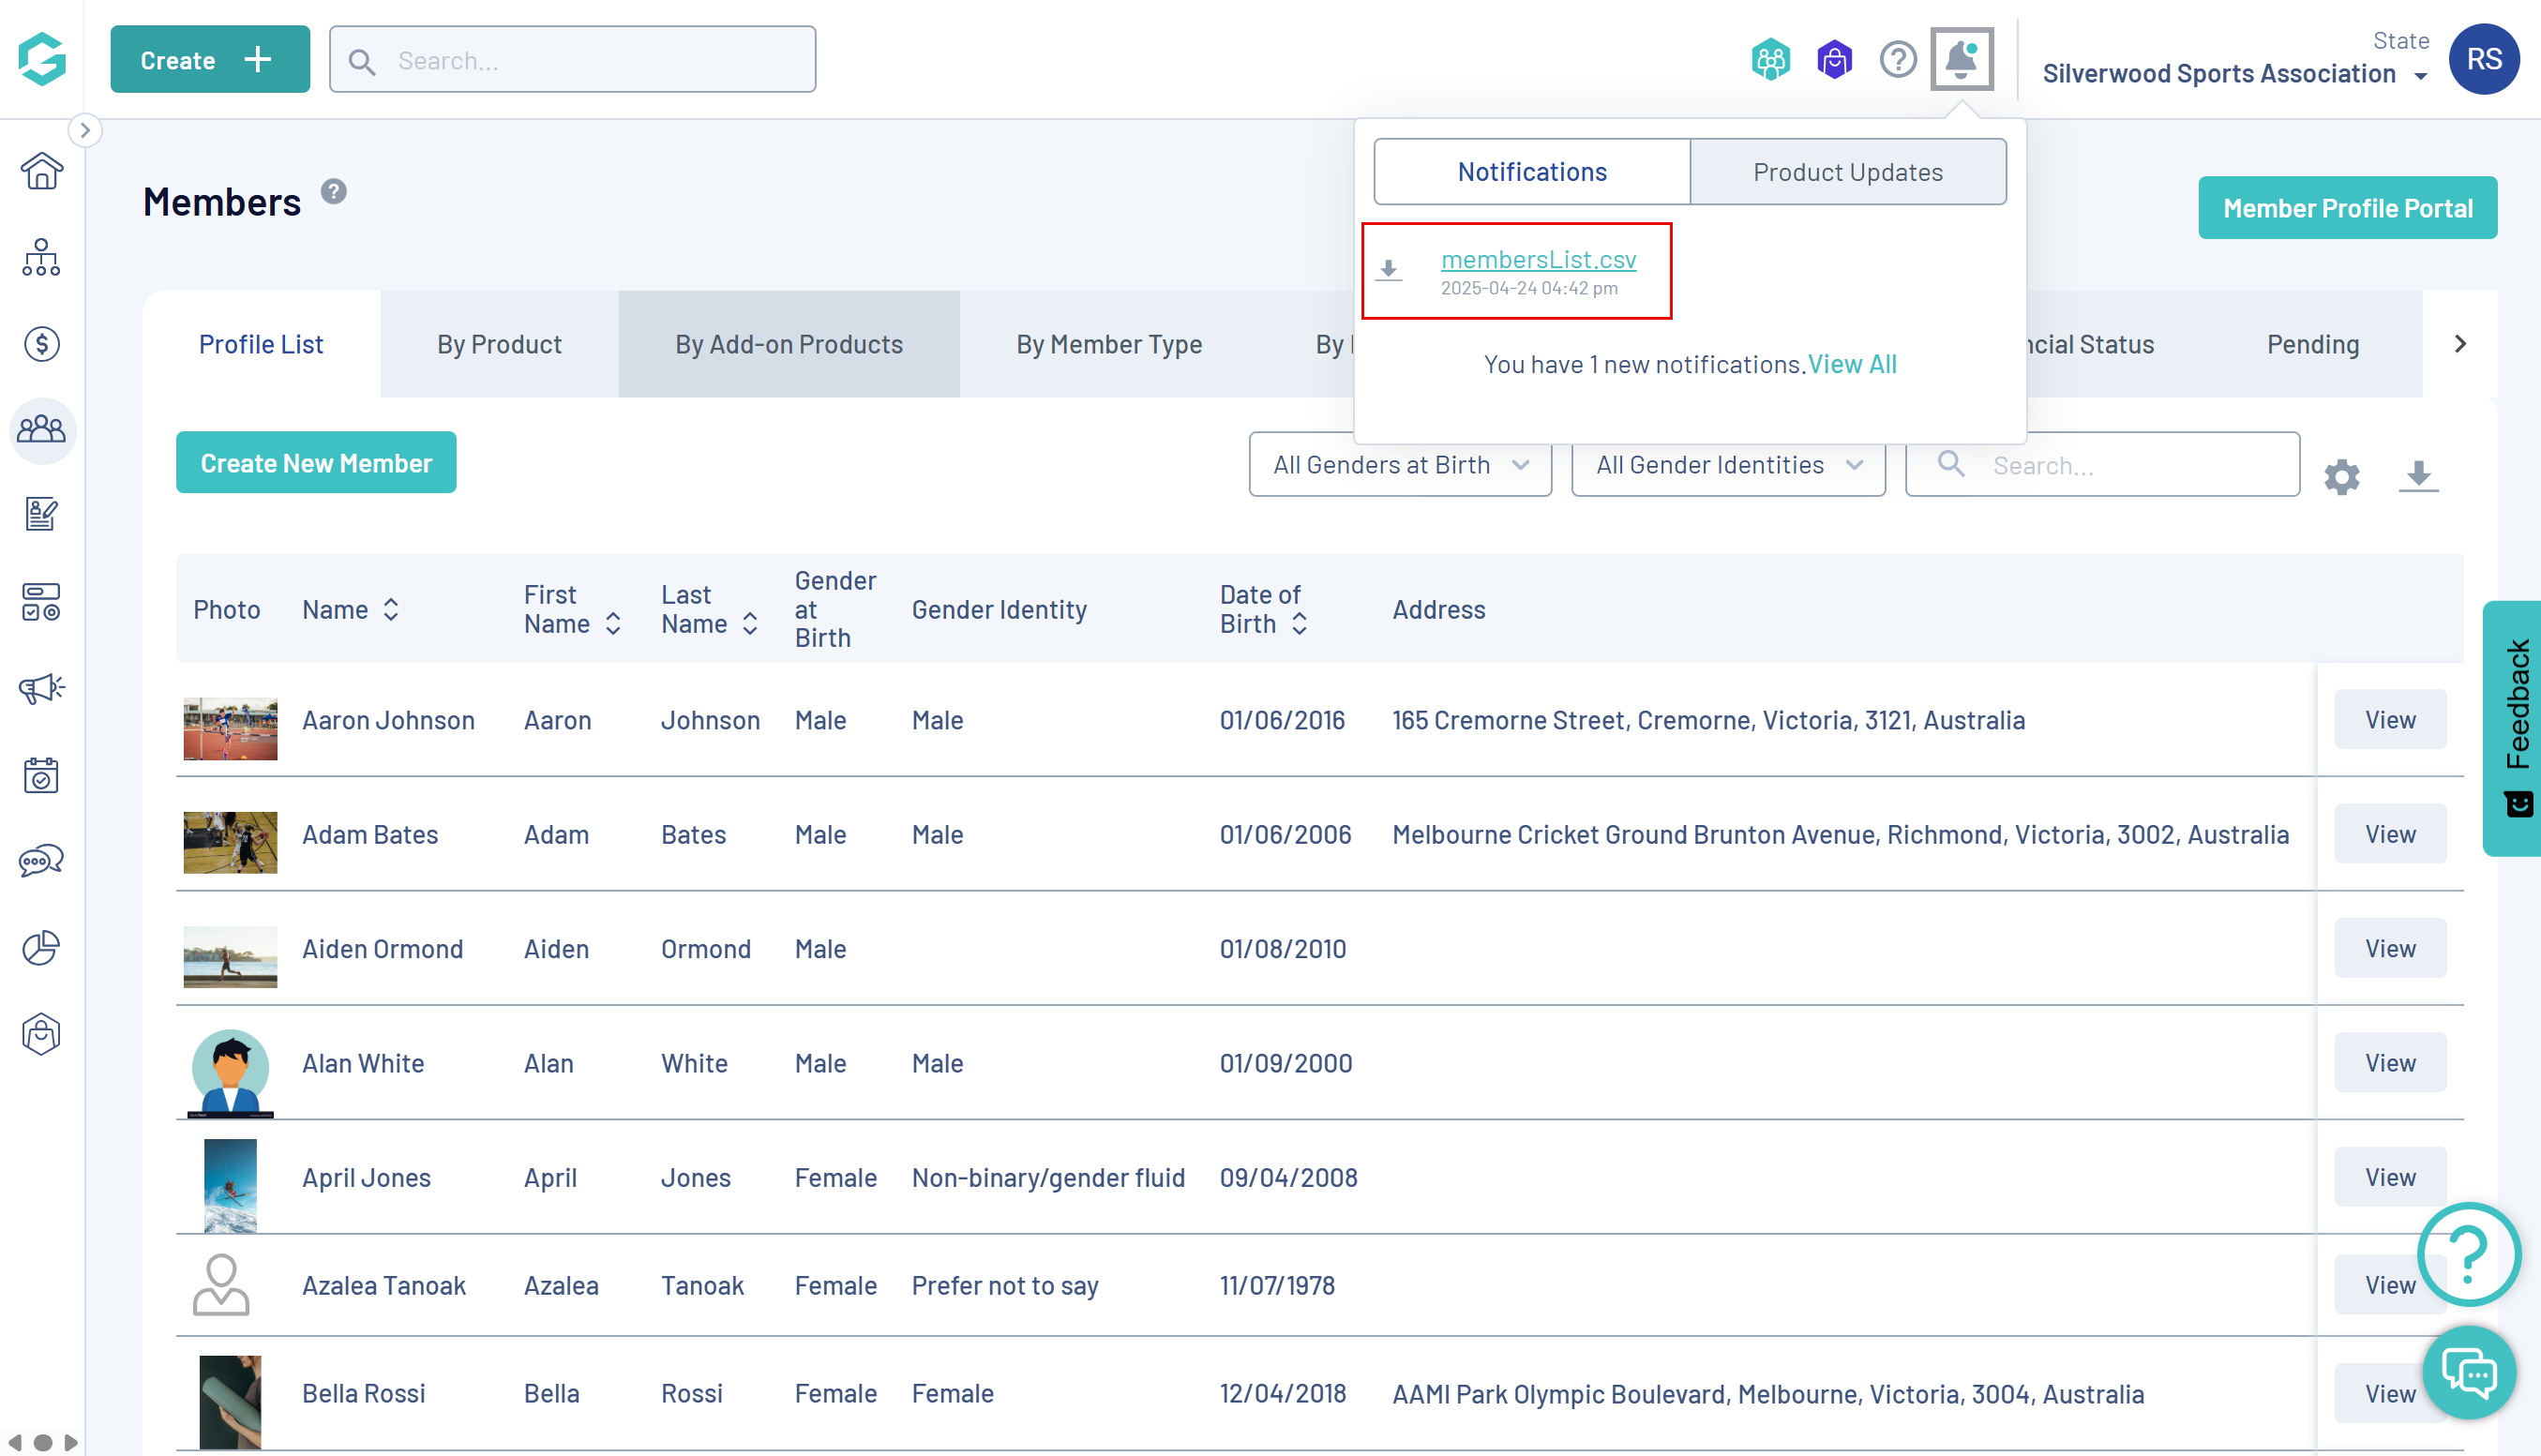Viewport: 2541px width, 1456px height.
Task: Open the marketing megaphone sidebar icon
Action: click(x=41, y=688)
